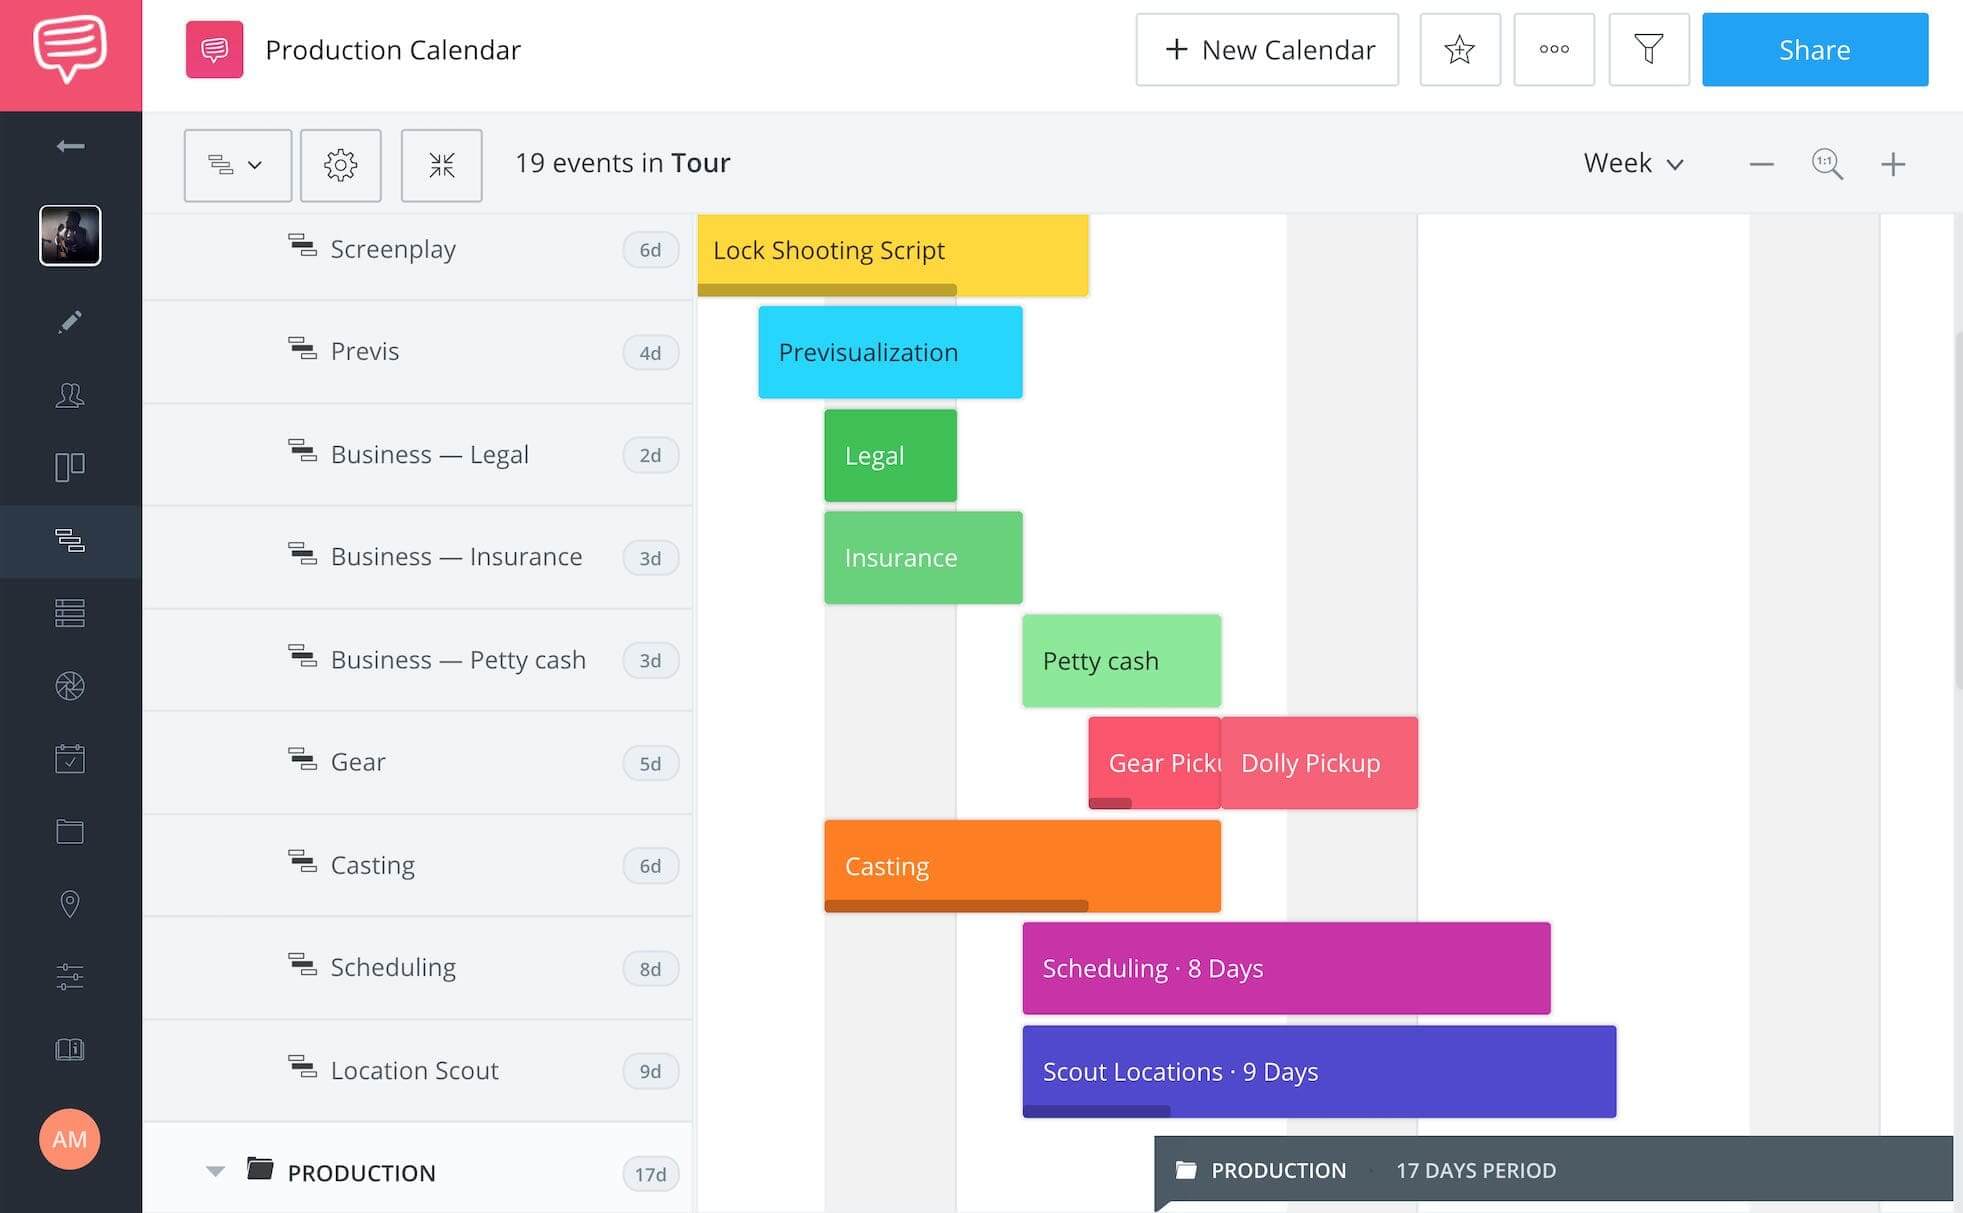
Task: Click the Share button
Action: pos(1814,49)
